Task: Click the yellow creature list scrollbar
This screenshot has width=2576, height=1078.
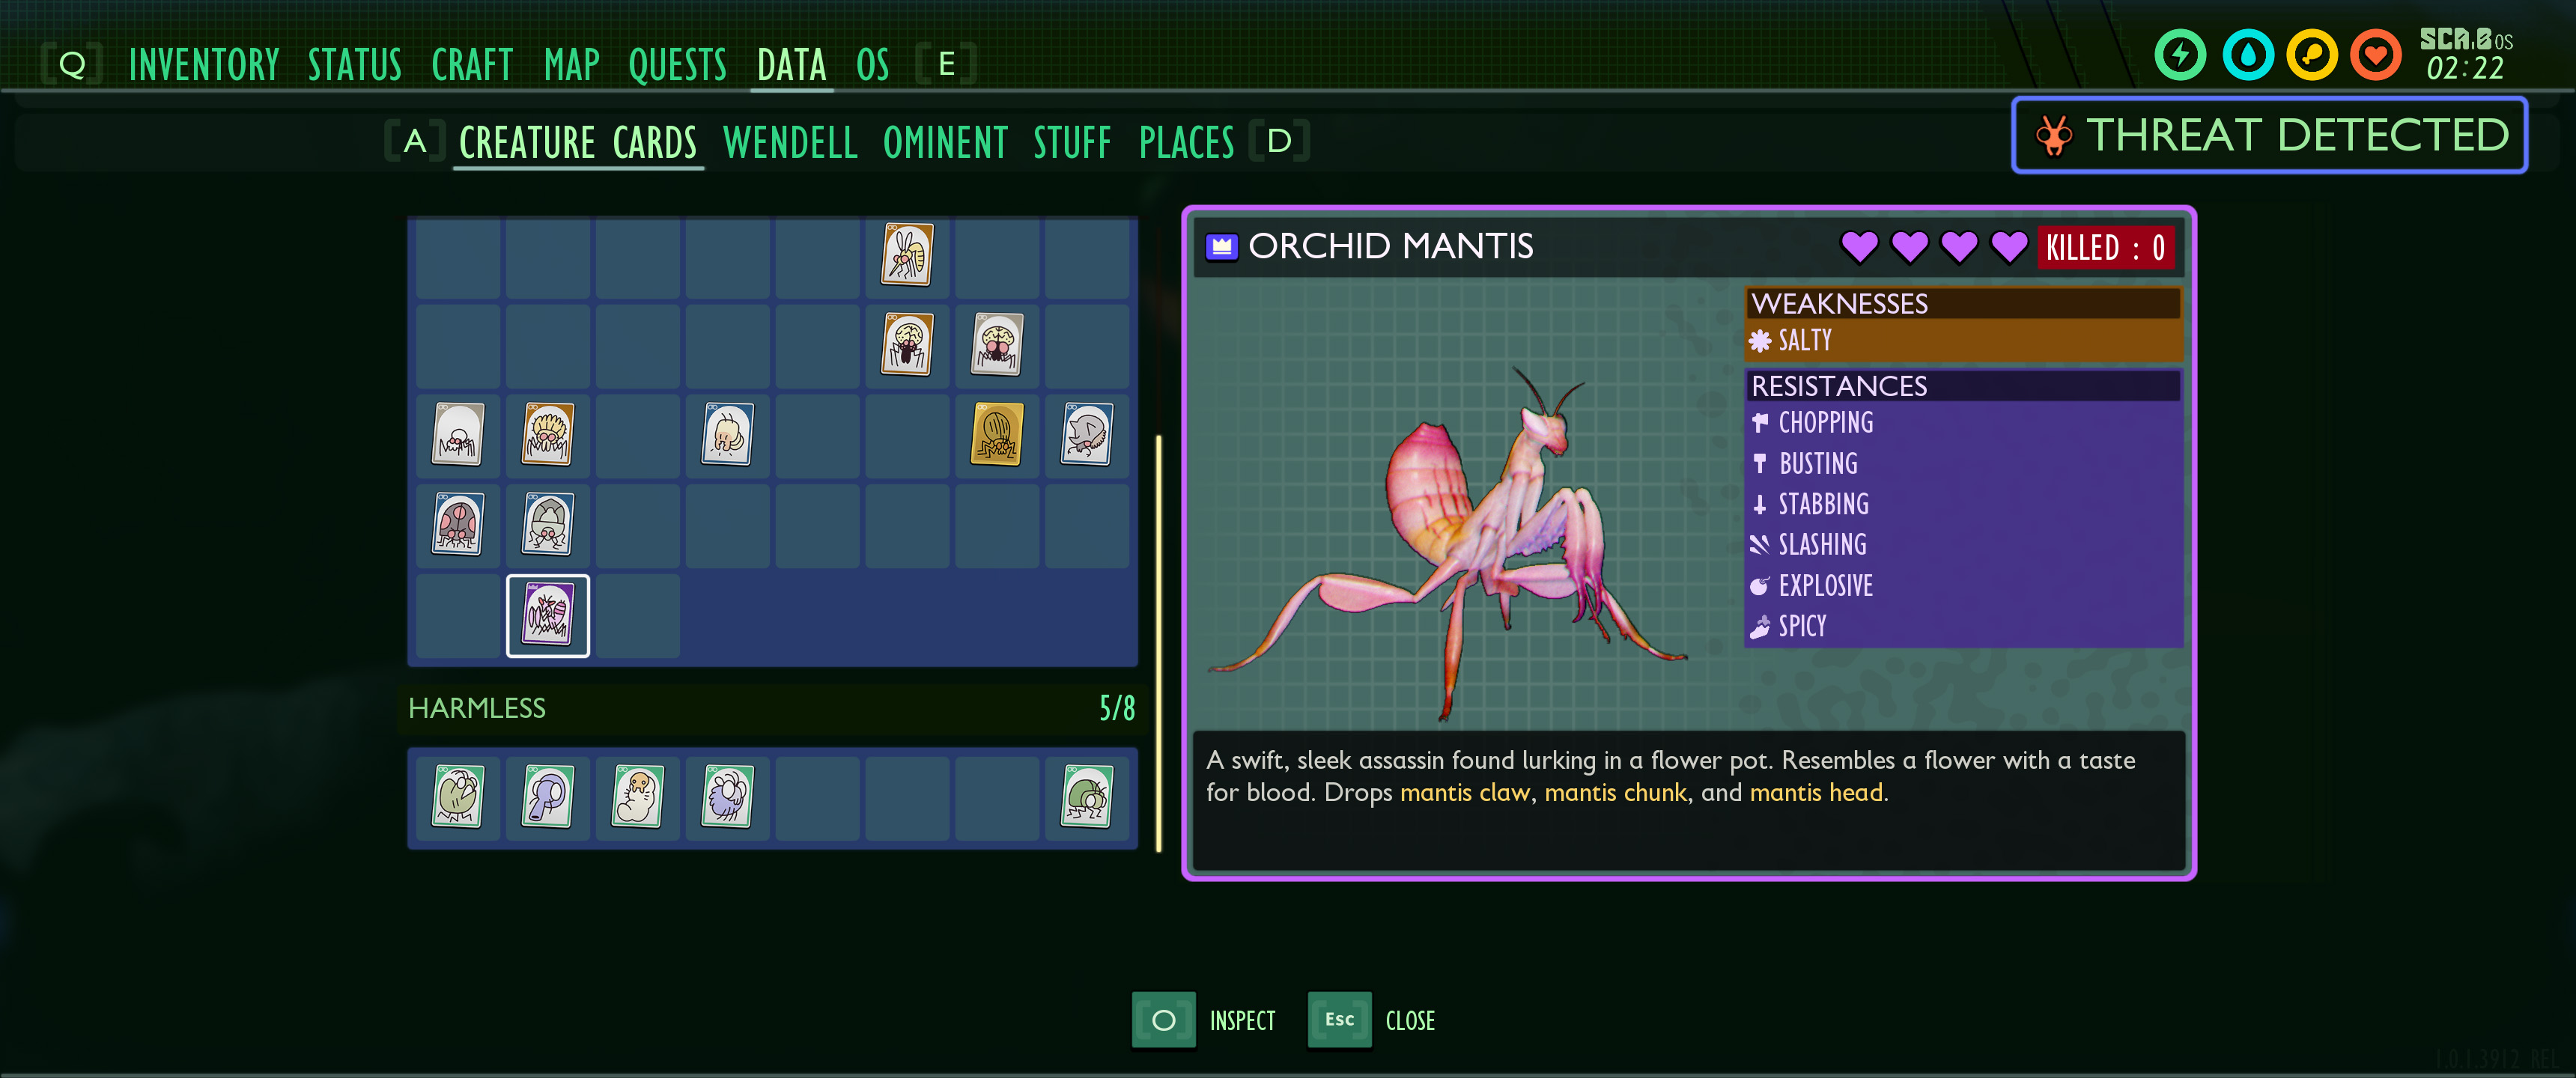Action: click(x=1159, y=643)
